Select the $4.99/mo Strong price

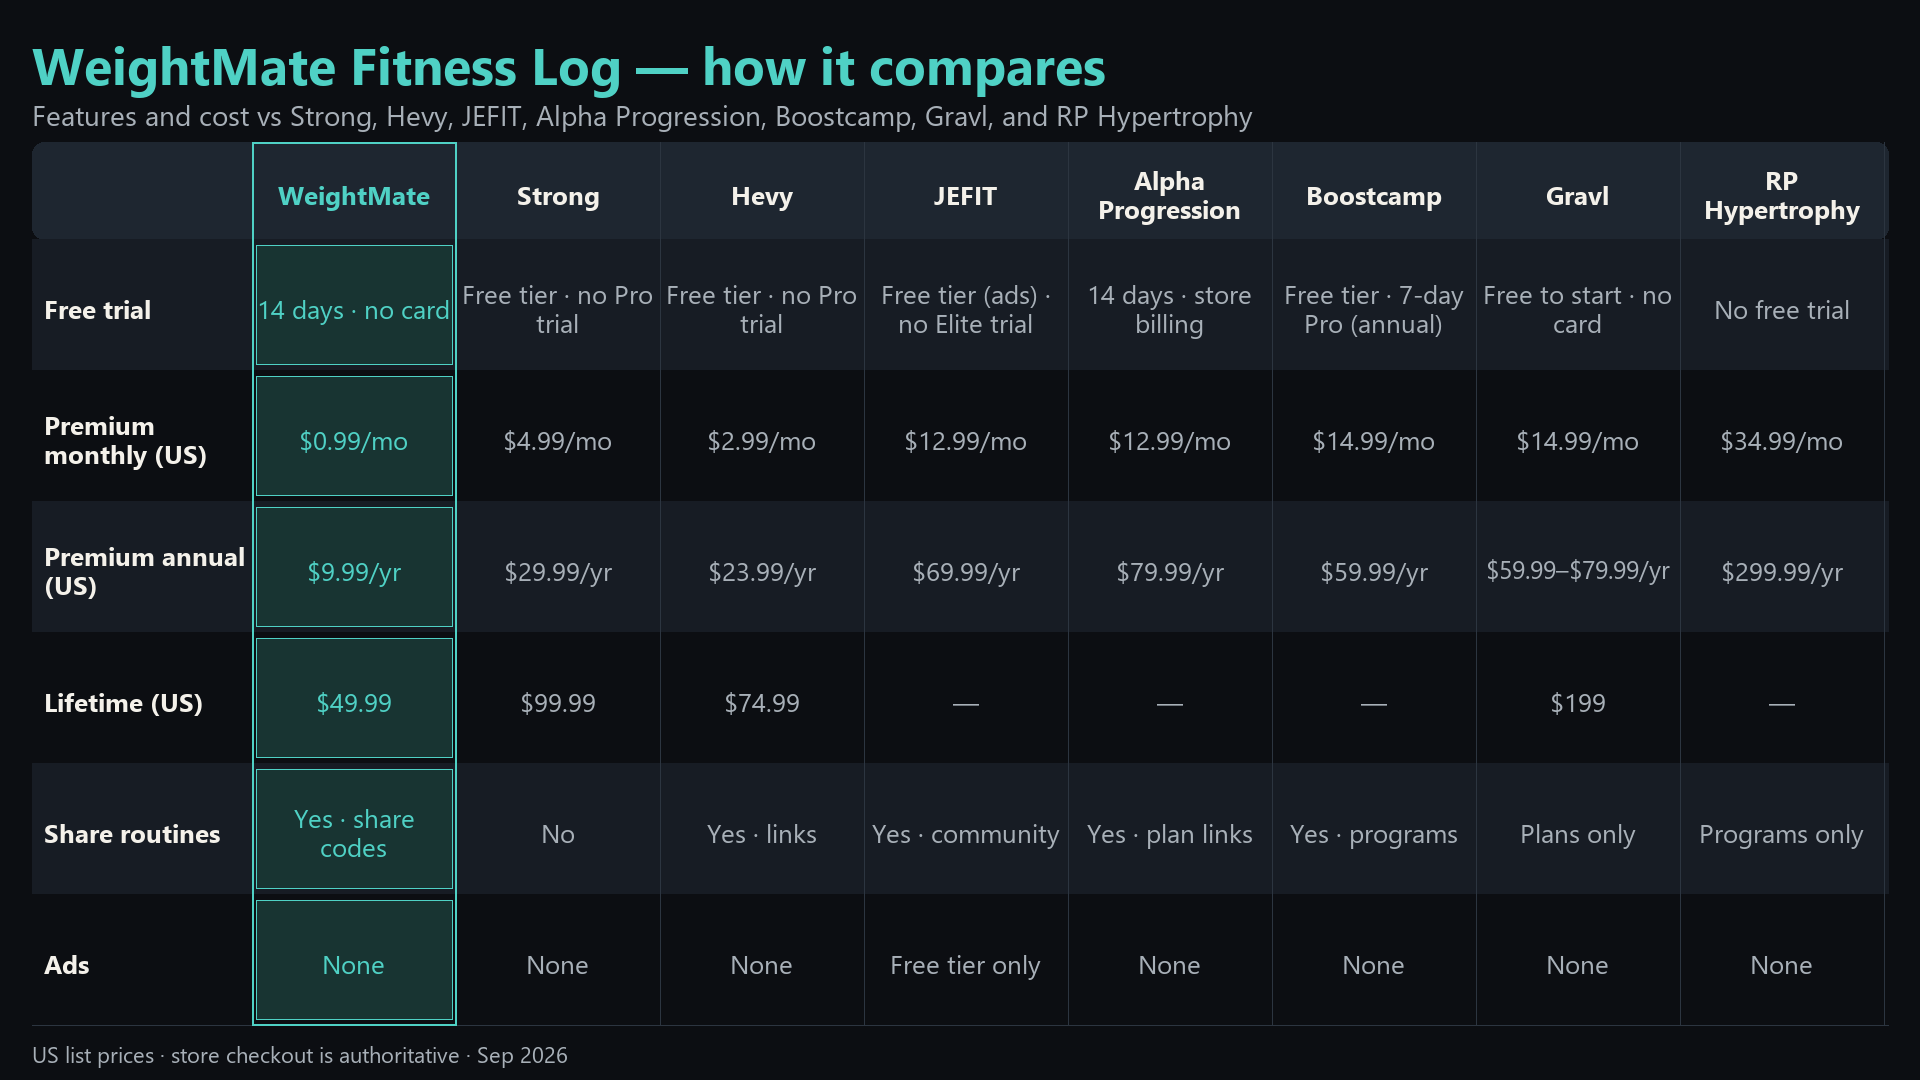coord(558,441)
